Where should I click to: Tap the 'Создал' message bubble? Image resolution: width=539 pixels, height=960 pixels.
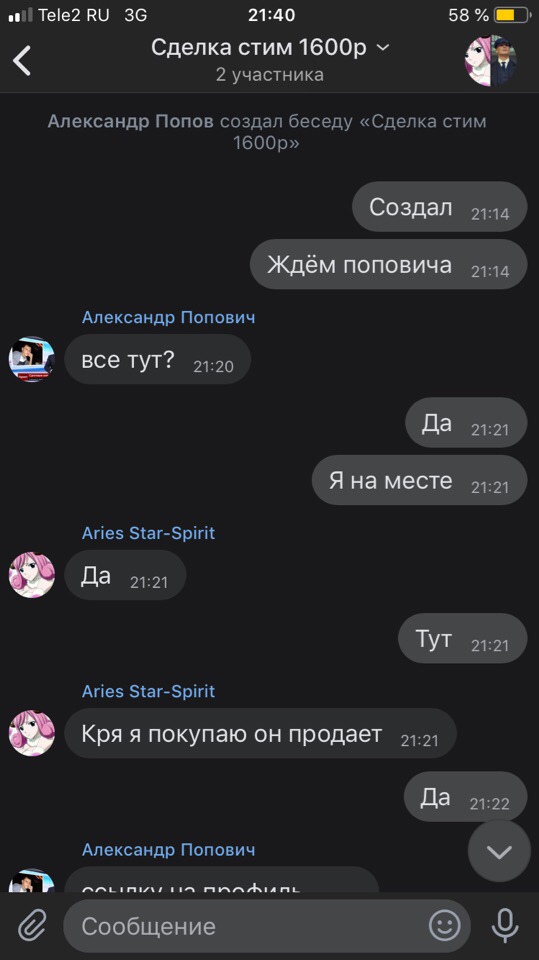[x=439, y=207]
